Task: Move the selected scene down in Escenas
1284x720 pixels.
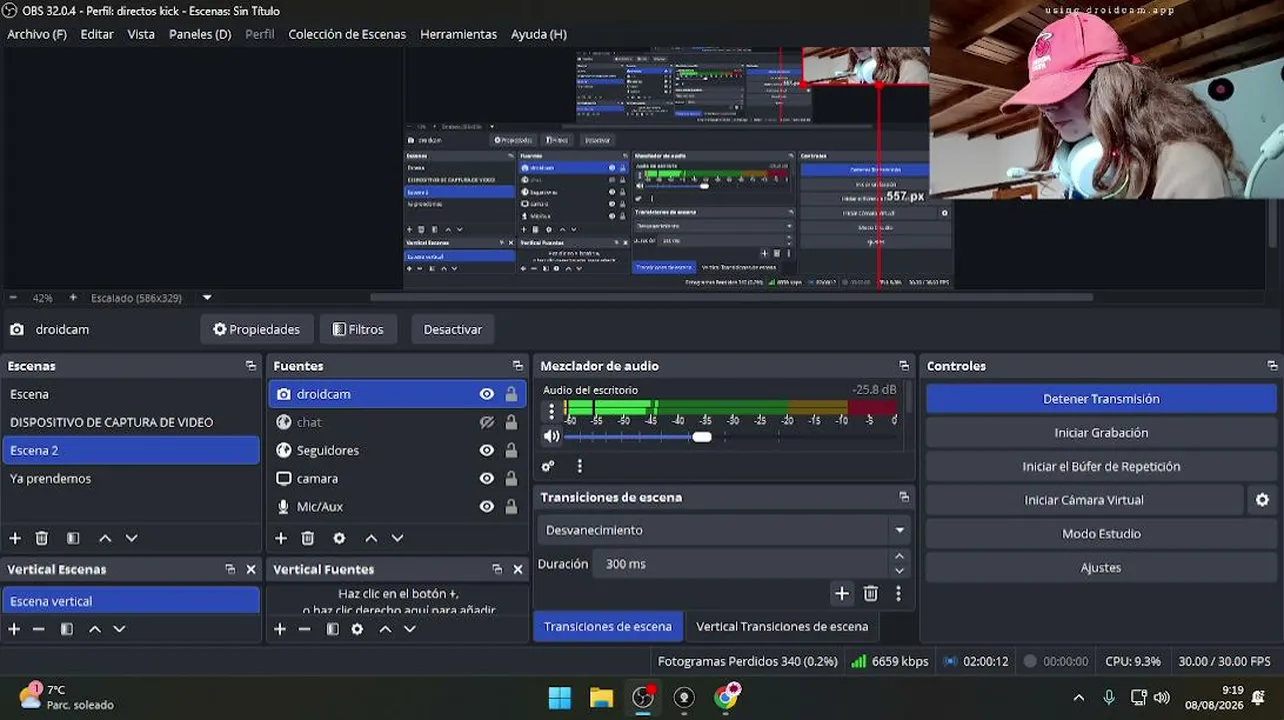Action: [131, 538]
